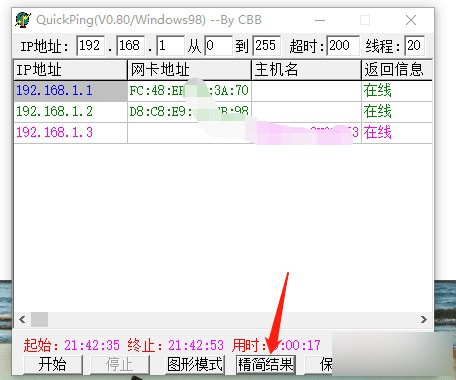Sort by the IP地址 column header
456x380 pixels.
point(70,70)
